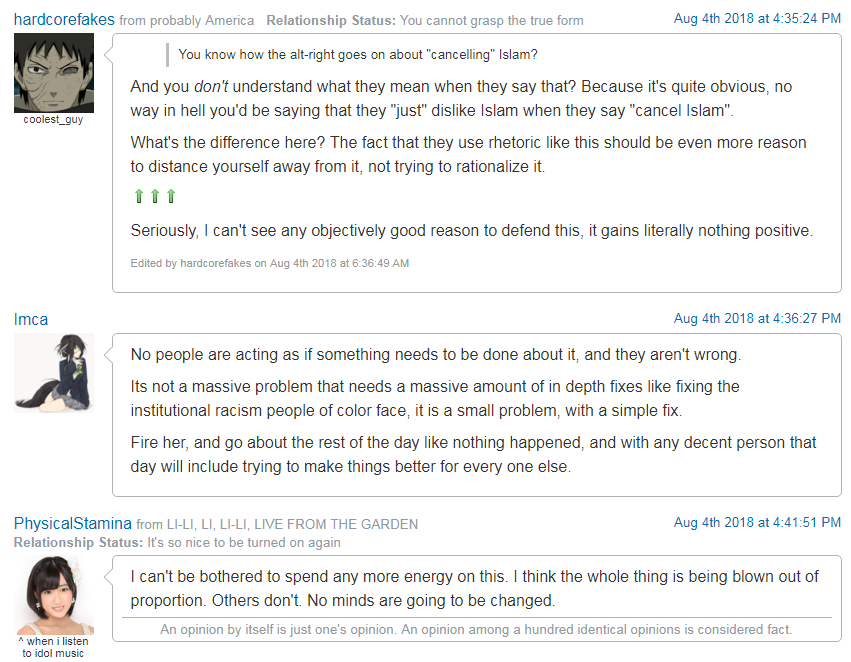Click the first green up arrow emoji

(x=139, y=196)
